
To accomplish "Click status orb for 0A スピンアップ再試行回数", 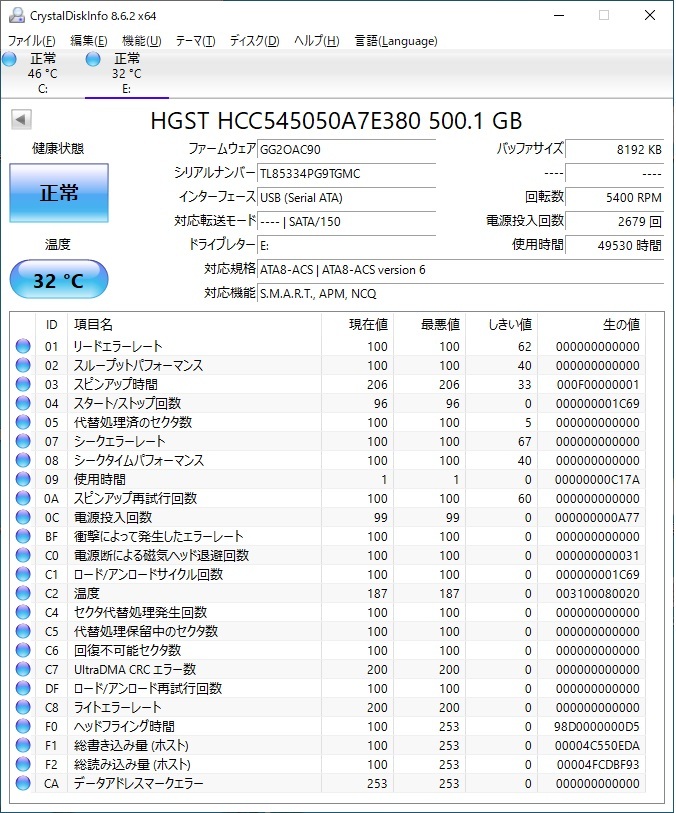I will coord(23,498).
